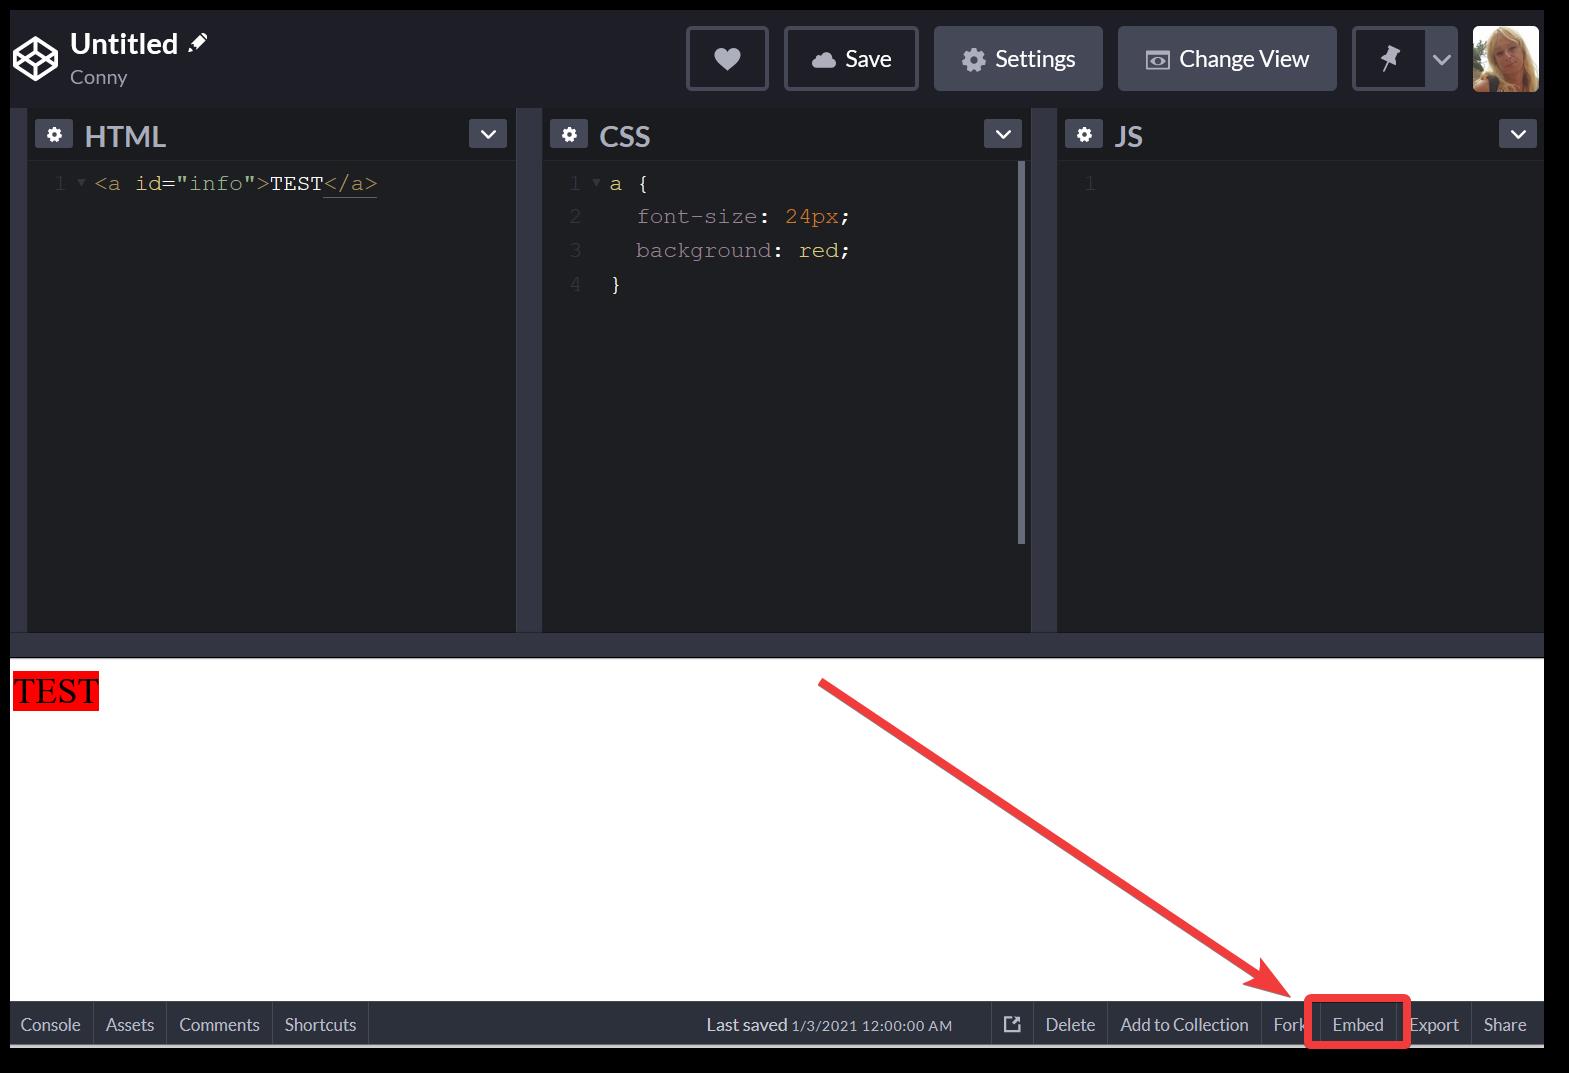This screenshot has height=1073, width=1569.
Task: Open the Assets tab
Action: click(x=130, y=1025)
